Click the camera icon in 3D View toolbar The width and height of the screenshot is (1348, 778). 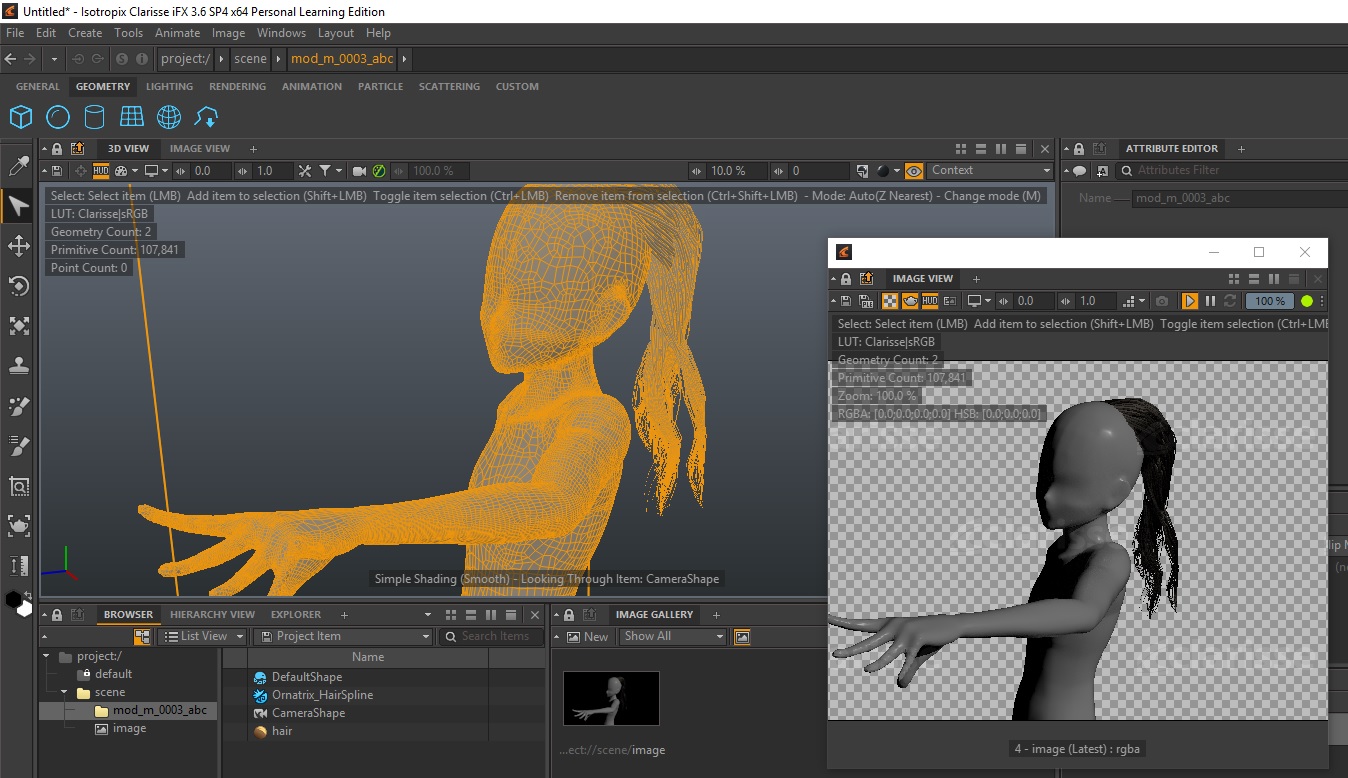pos(360,171)
